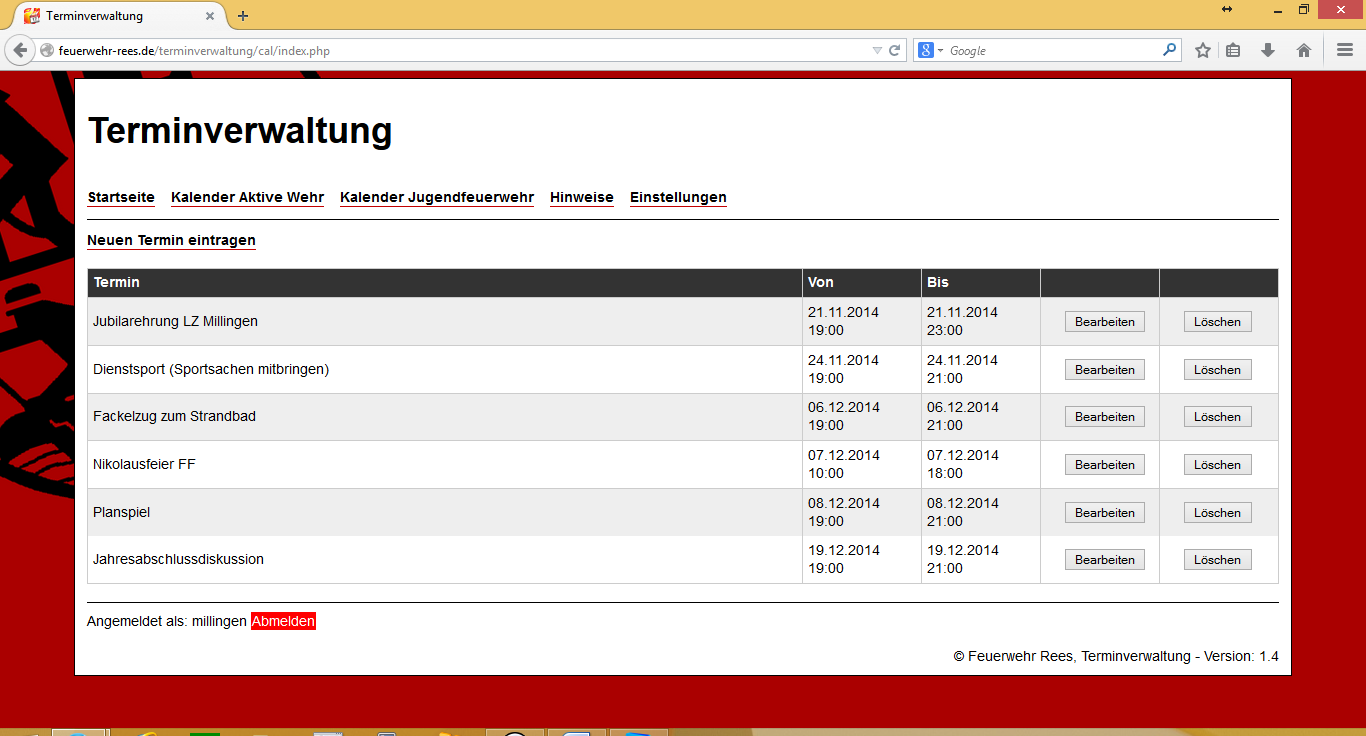Viewport: 1366px width, 736px height.
Task: Reload the current page
Action: pyautogui.click(x=895, y=50)
